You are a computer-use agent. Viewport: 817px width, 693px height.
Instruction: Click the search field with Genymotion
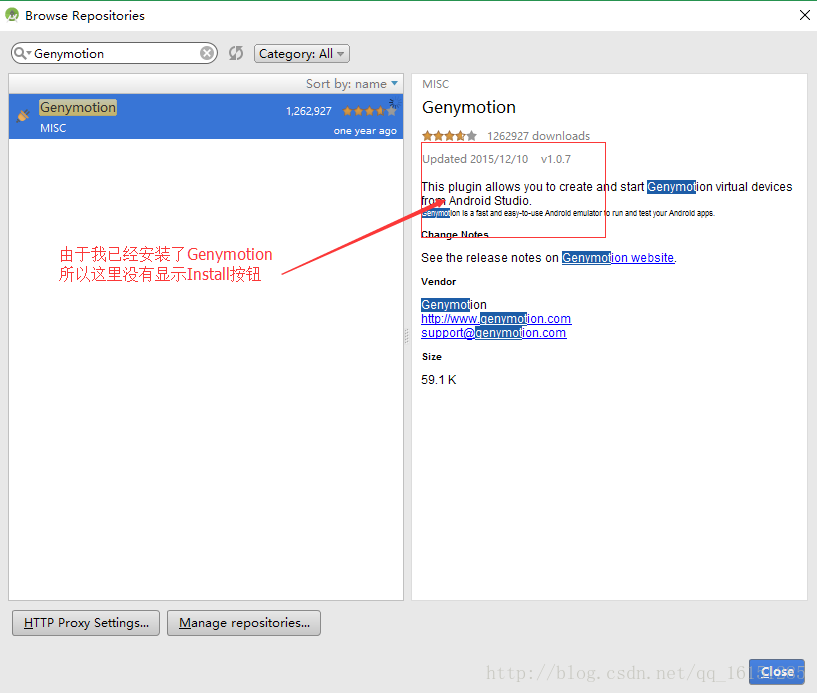114,53
